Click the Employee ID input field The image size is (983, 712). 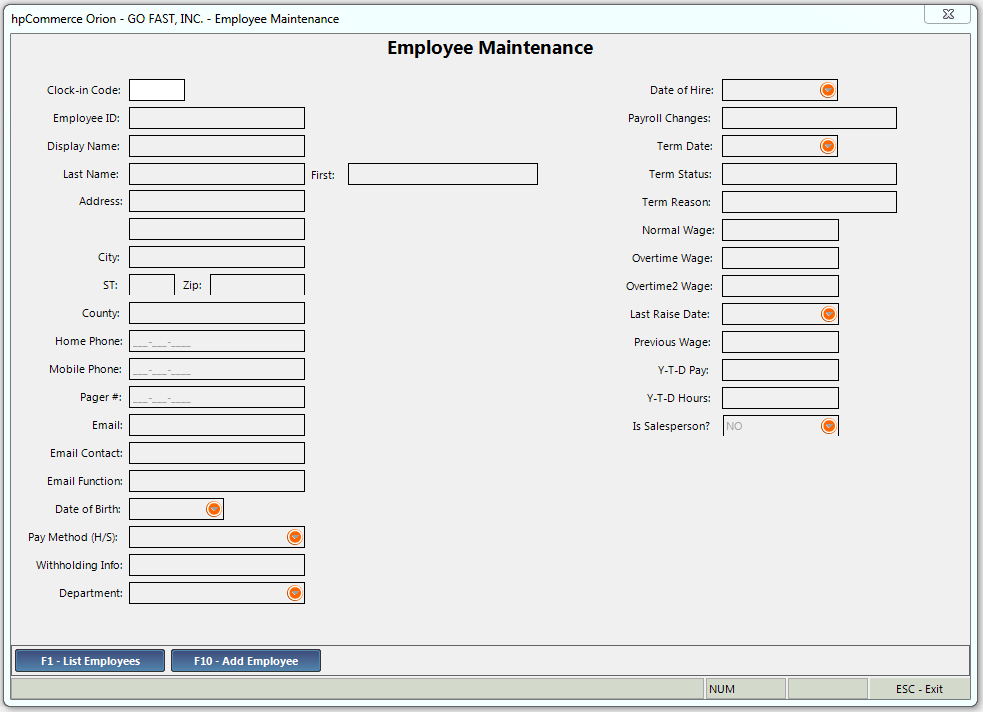pos(216,117)
